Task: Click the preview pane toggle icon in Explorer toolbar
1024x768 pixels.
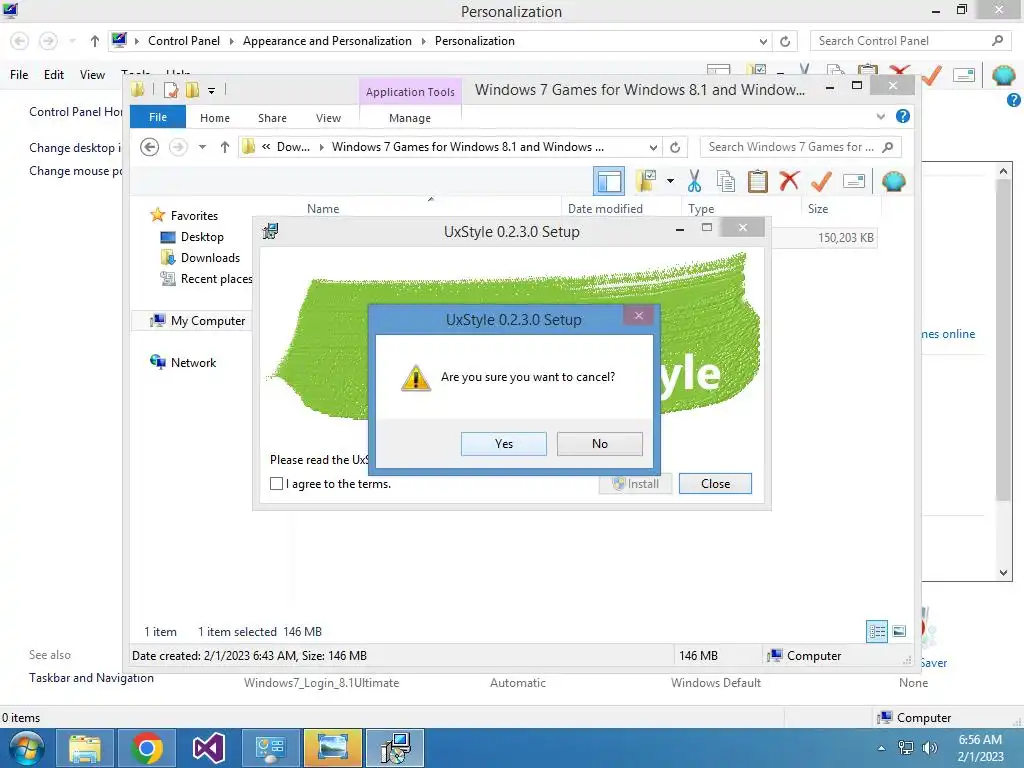Action: point(609,181)
